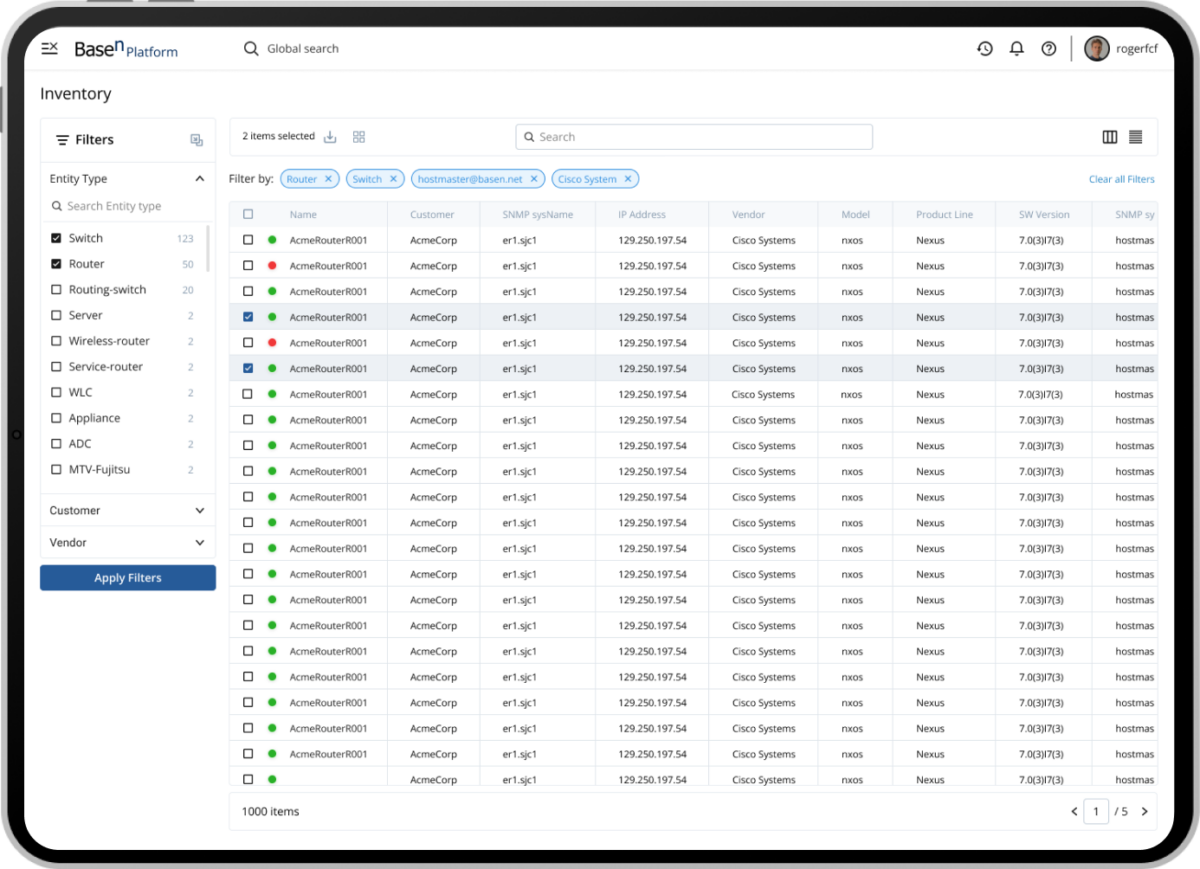Click the download export icon near items selected
This screenshot has width=1200, height=869.
[330, 136]
